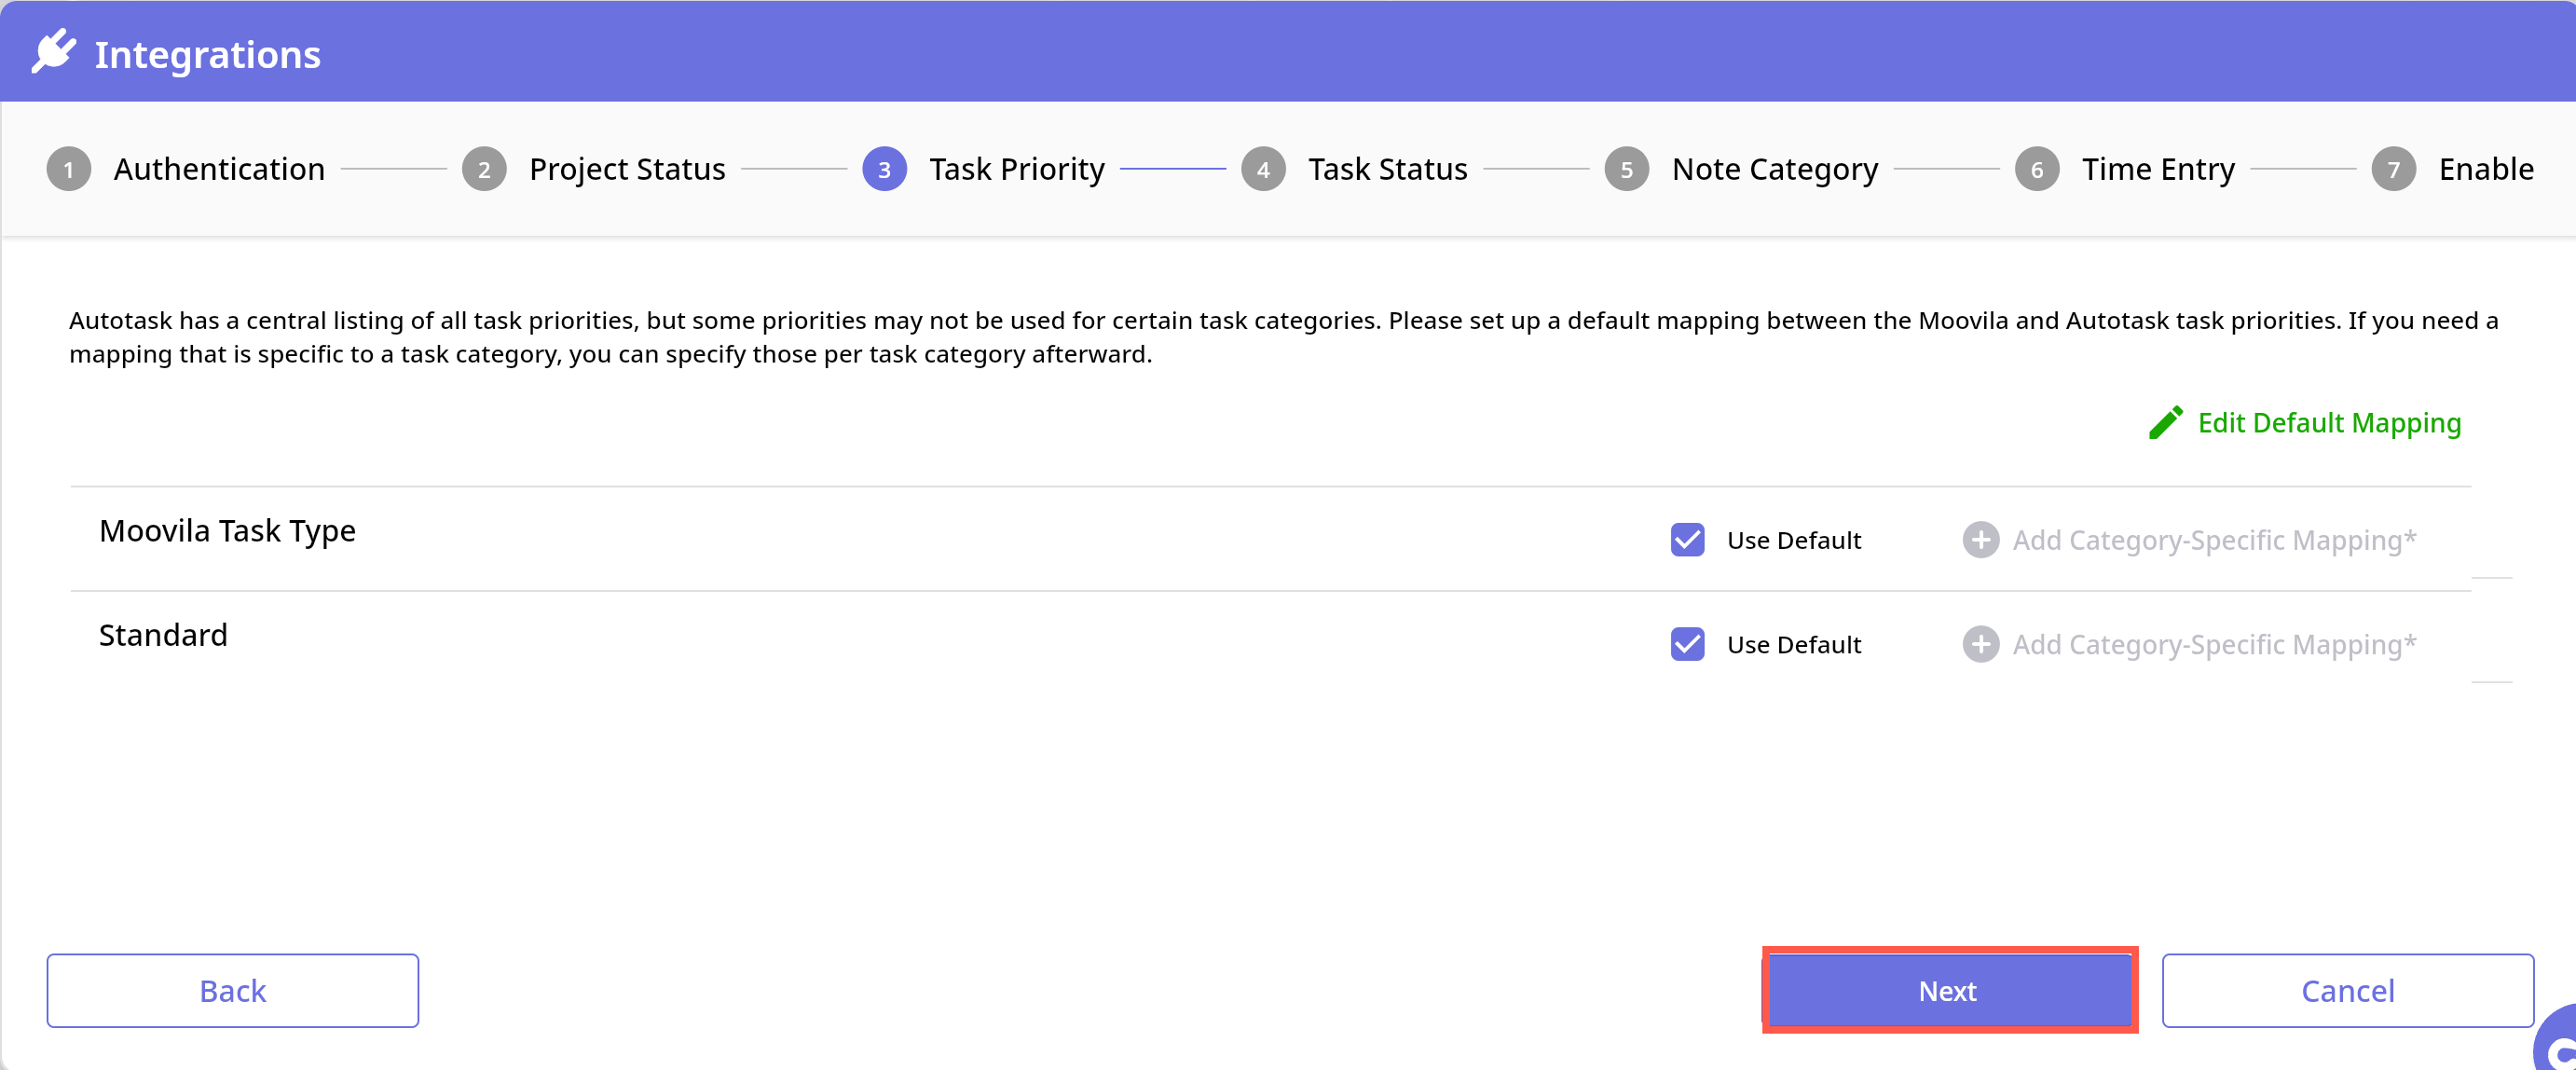Click step 1 circle for Authentication
This screenshot has height=1070, width=2576.
69,170
